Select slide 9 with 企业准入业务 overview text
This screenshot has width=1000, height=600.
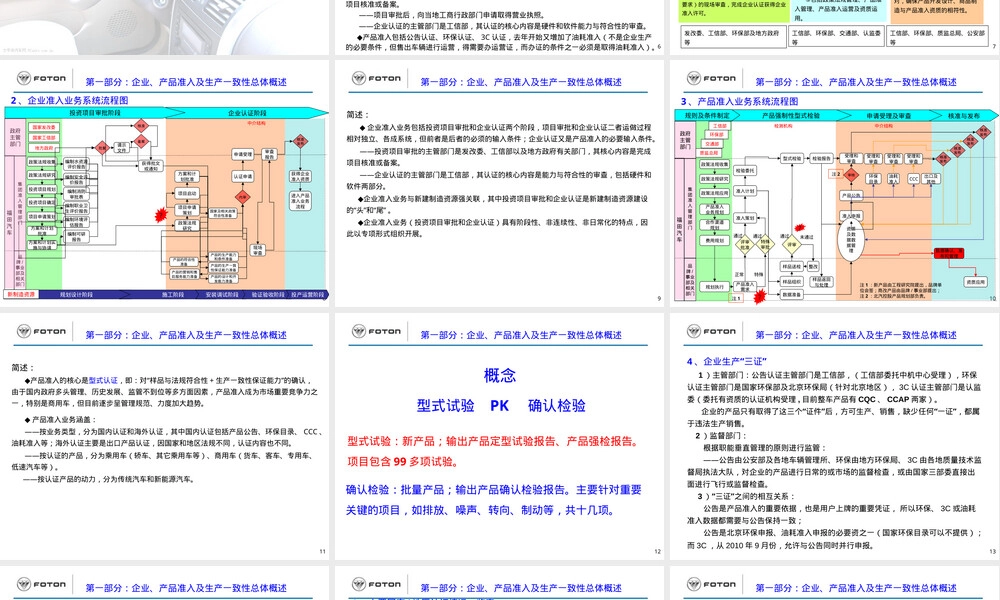499,184
